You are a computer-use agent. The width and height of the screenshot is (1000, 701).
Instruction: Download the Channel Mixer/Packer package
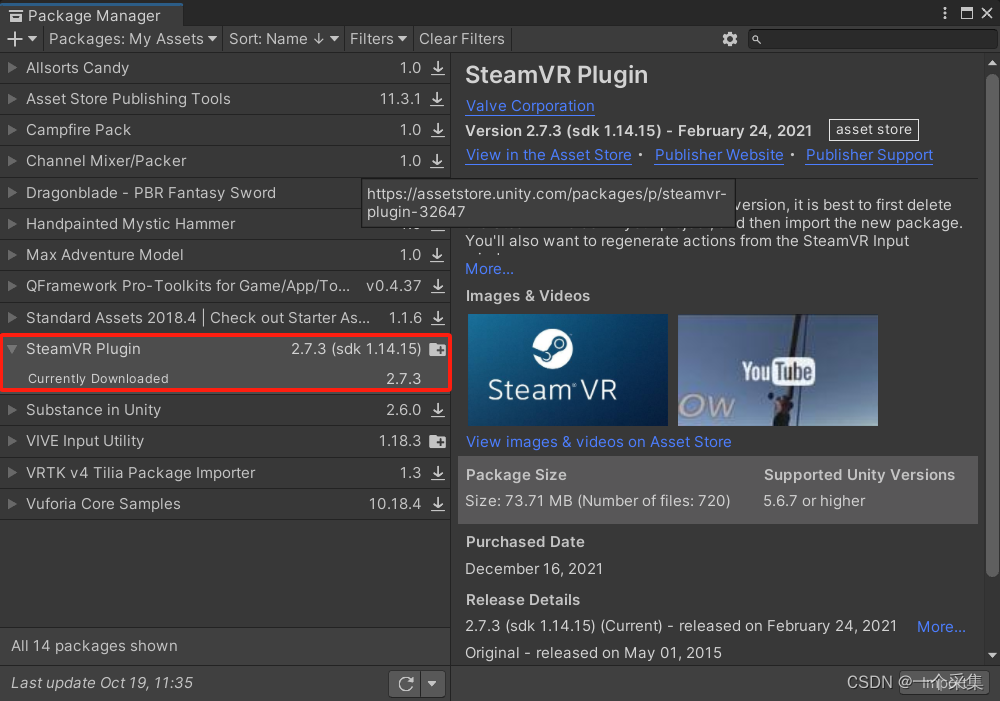pyautogui.click(x=438, y=161)
